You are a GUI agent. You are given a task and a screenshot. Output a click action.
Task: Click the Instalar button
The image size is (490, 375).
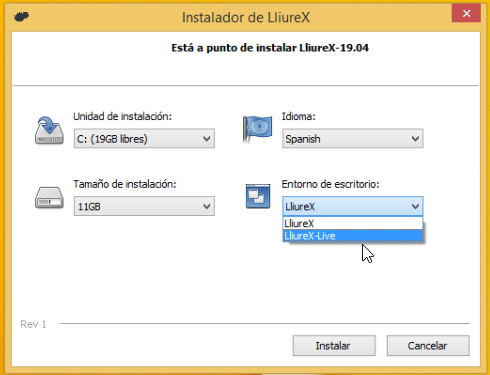tap(334, 346)
